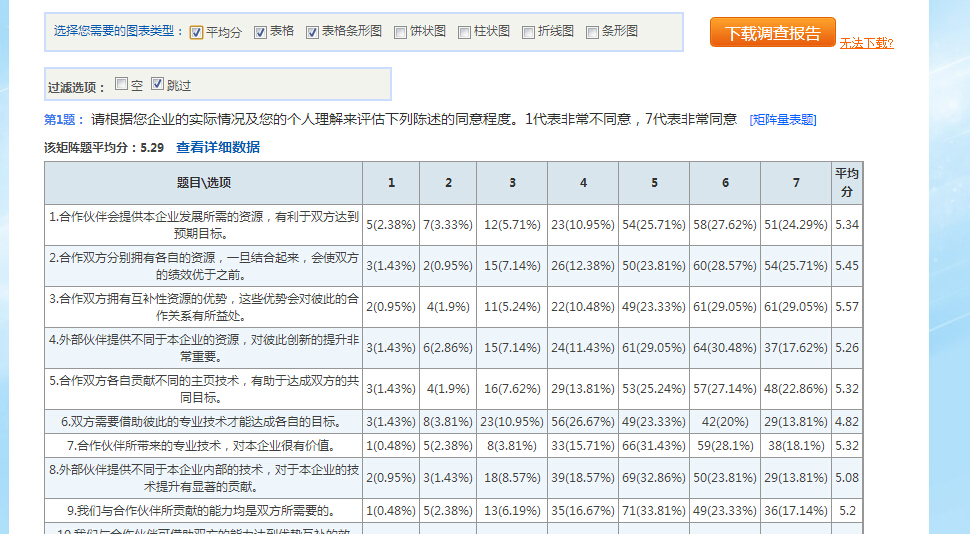This screenshot has height=534, width=970.
Task: Select row 1 question about 合作伙伴会提供资源
Action: [204, 225]
